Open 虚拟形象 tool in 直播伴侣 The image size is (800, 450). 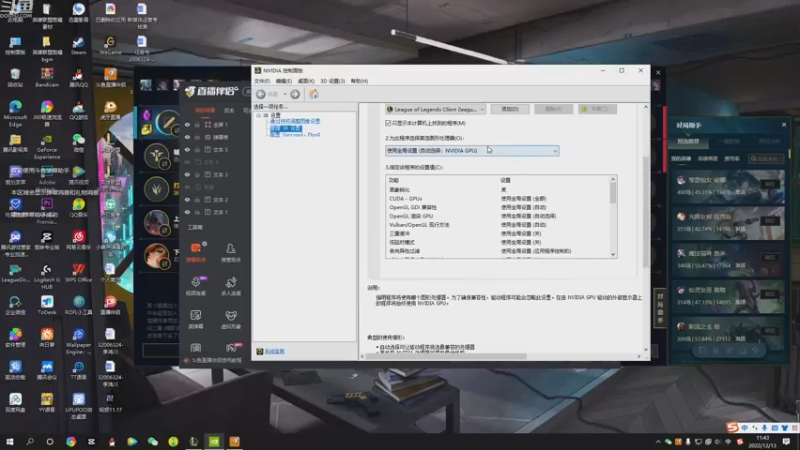click(231, 319)
